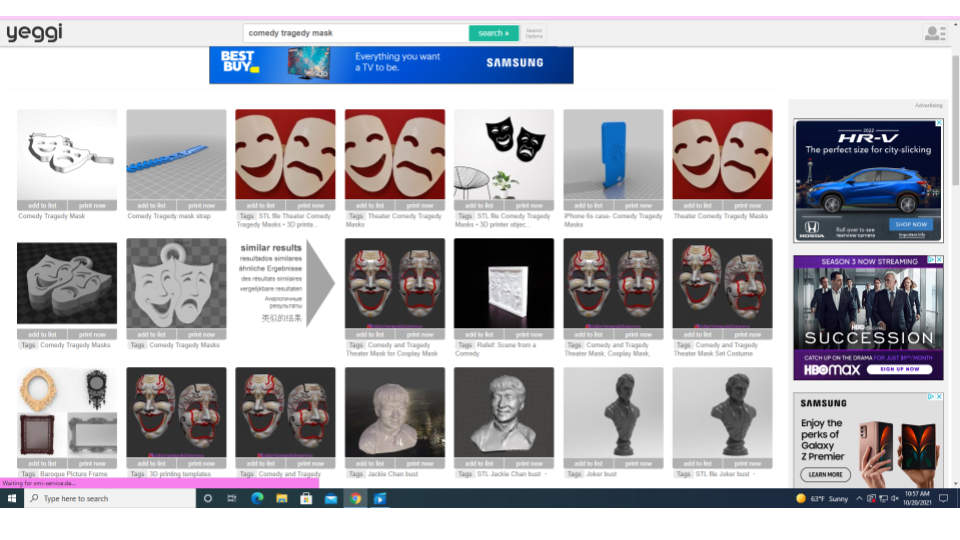Open Search Options next to search button
The height and width of the screenshot is (540, 960).
point(534,33)
